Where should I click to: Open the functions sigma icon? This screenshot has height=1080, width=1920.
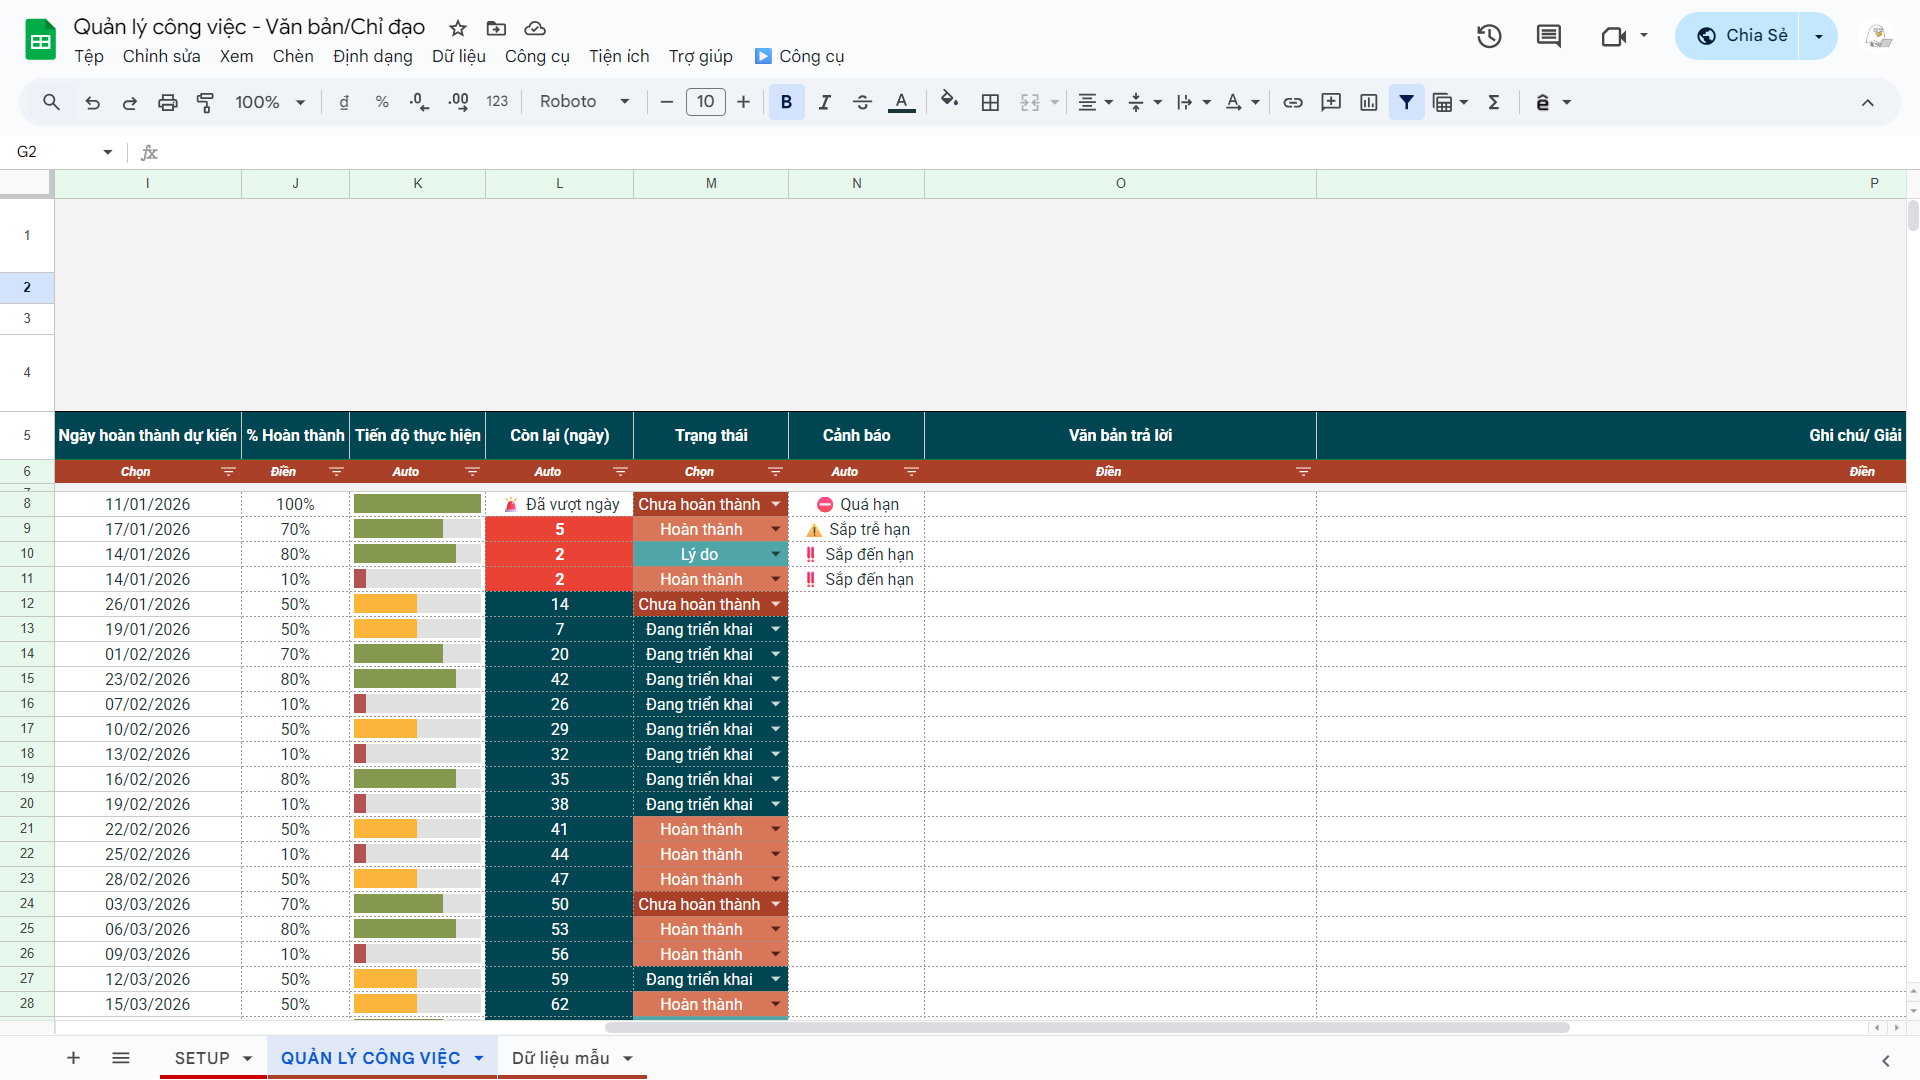click(1494, 102)
